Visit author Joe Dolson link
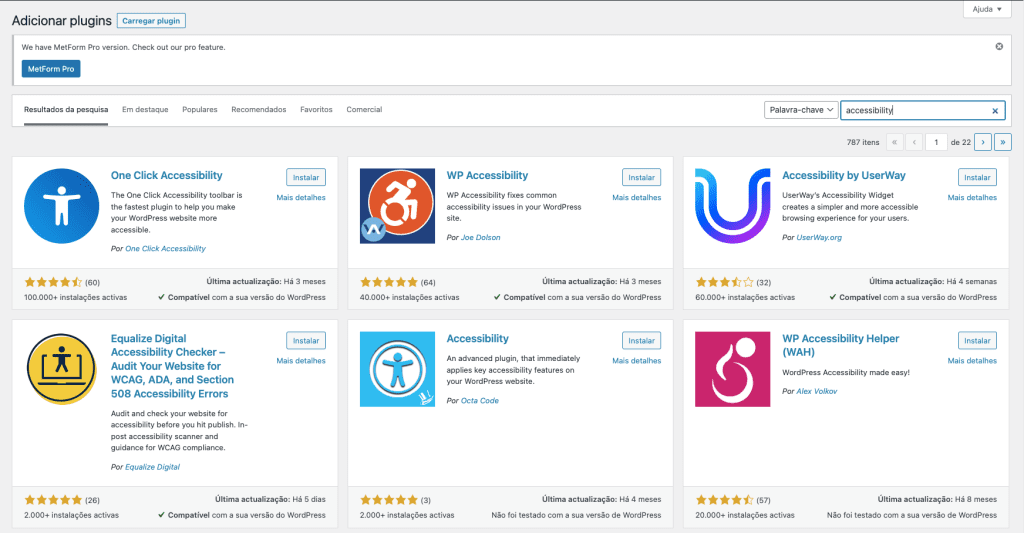 point(481,237)
